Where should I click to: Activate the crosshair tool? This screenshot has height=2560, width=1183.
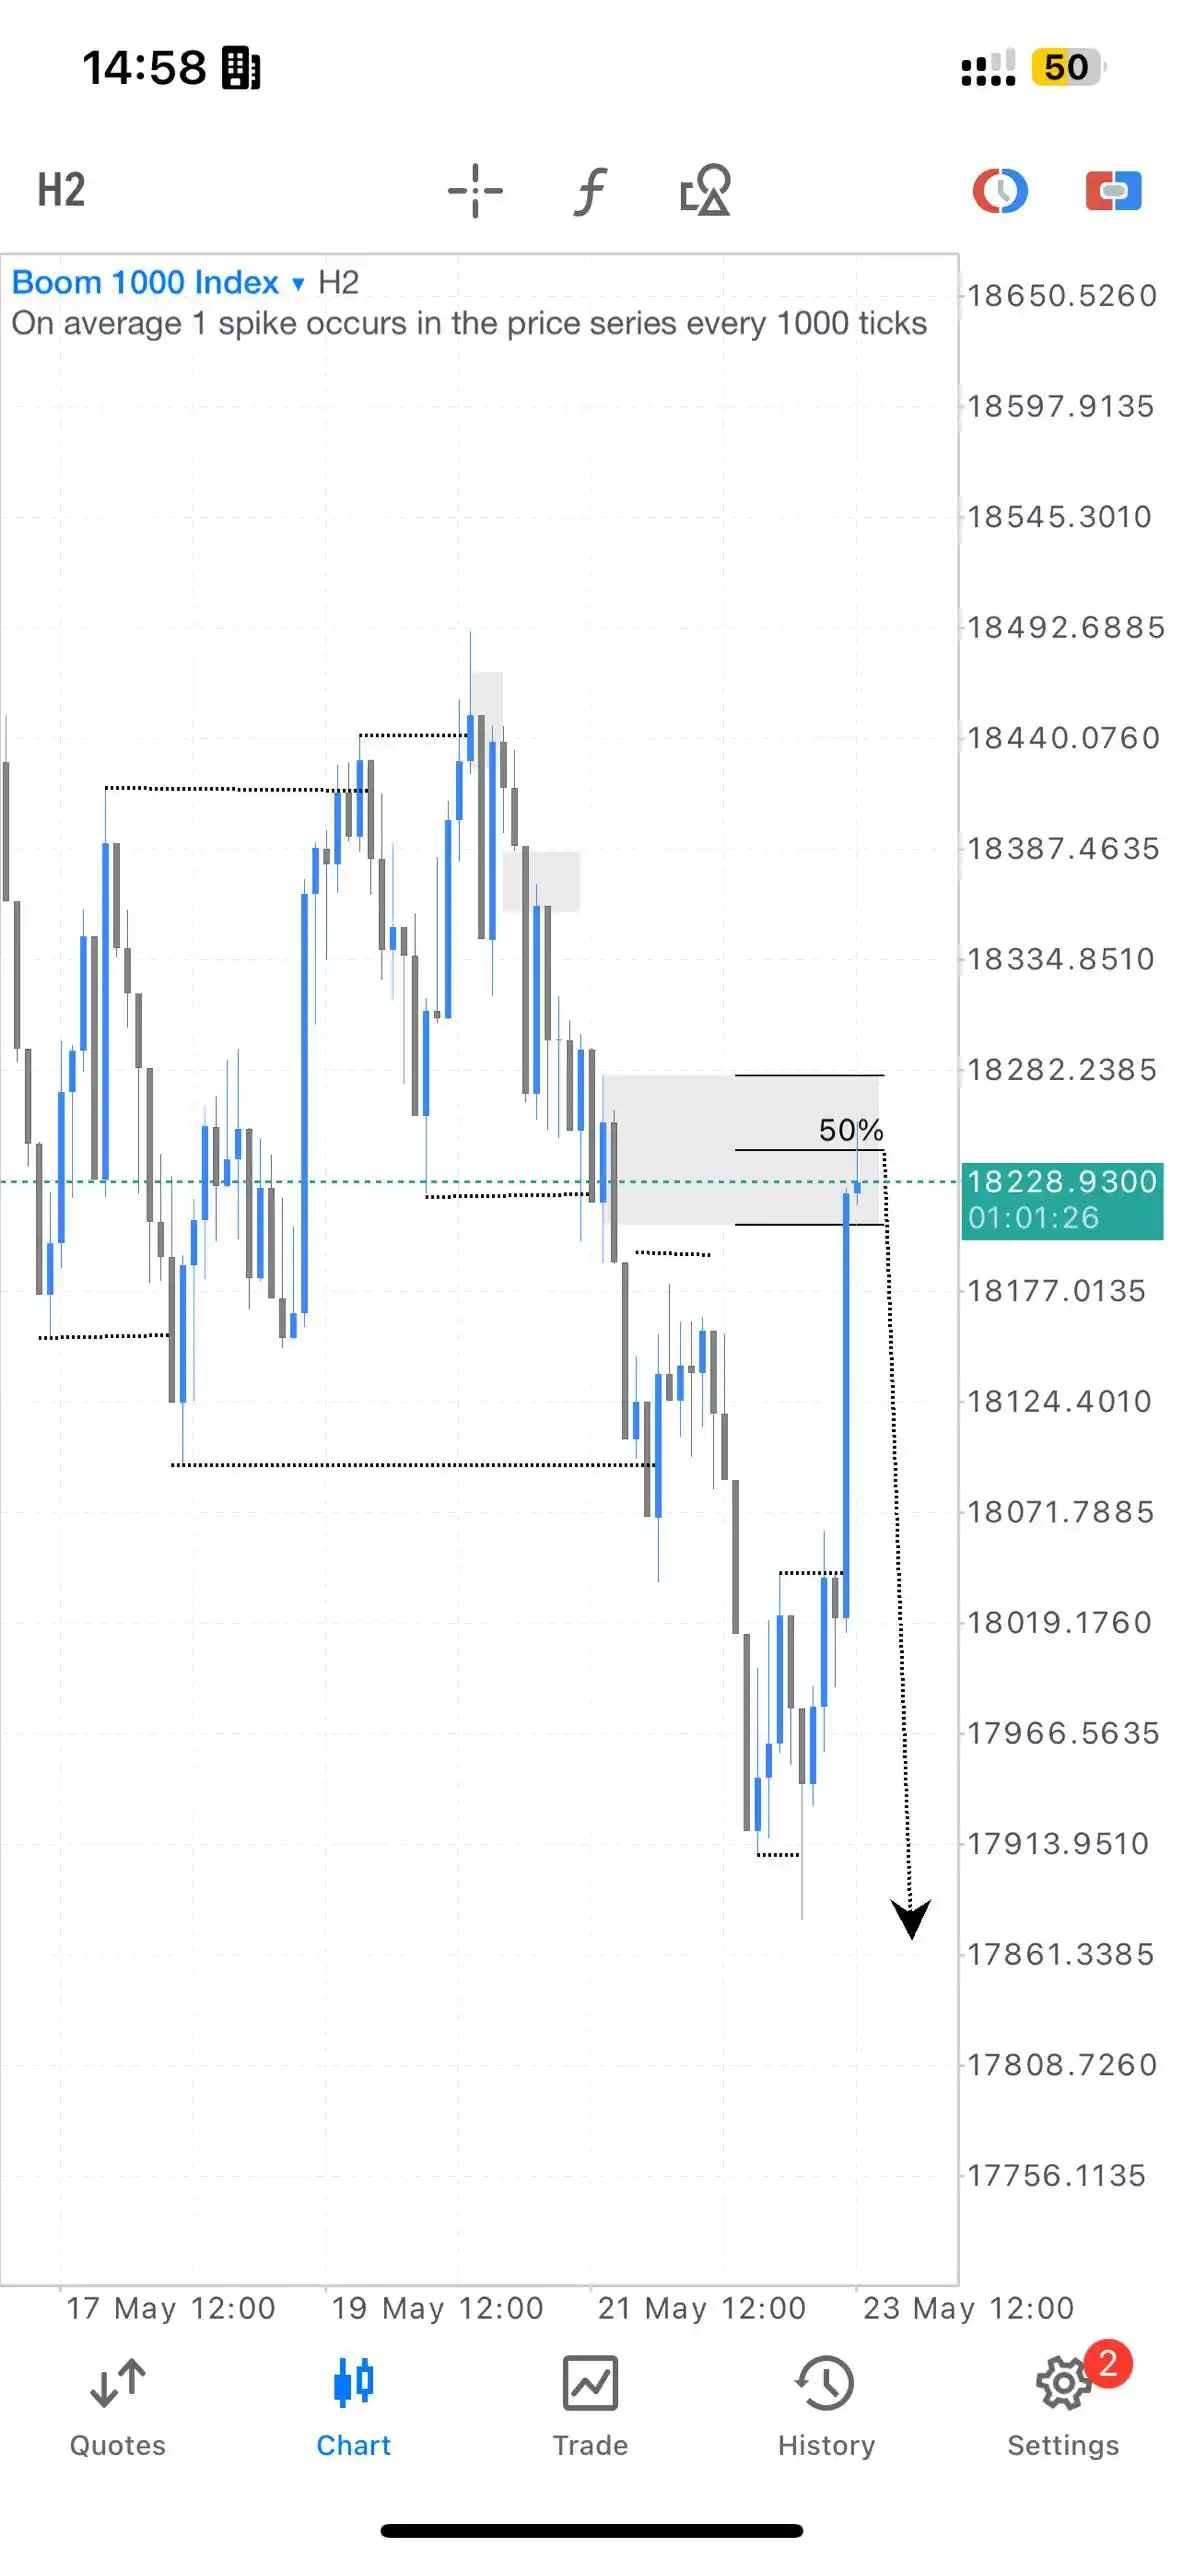[475, 190]
